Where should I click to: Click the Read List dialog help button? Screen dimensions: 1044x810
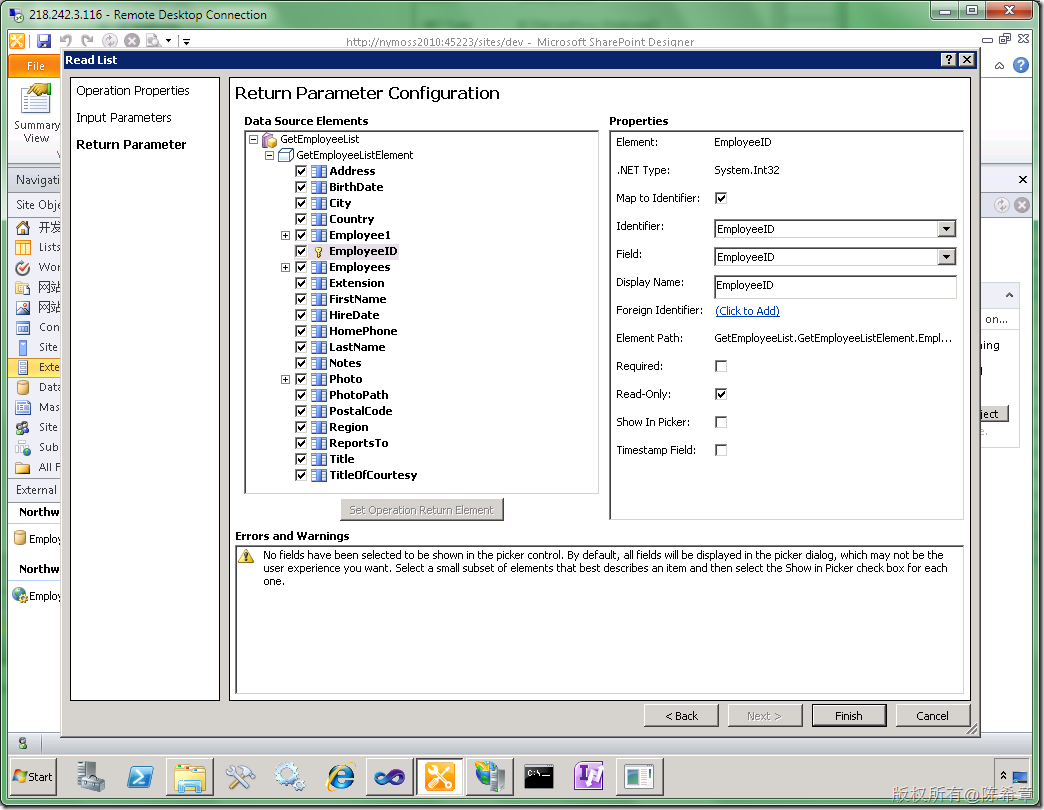point(949,60)
